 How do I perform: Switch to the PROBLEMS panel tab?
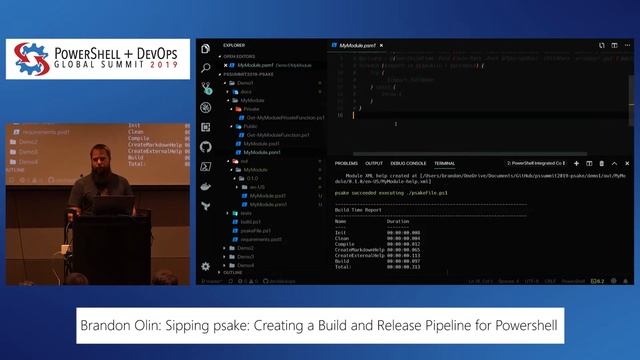[x=346, y=163]
